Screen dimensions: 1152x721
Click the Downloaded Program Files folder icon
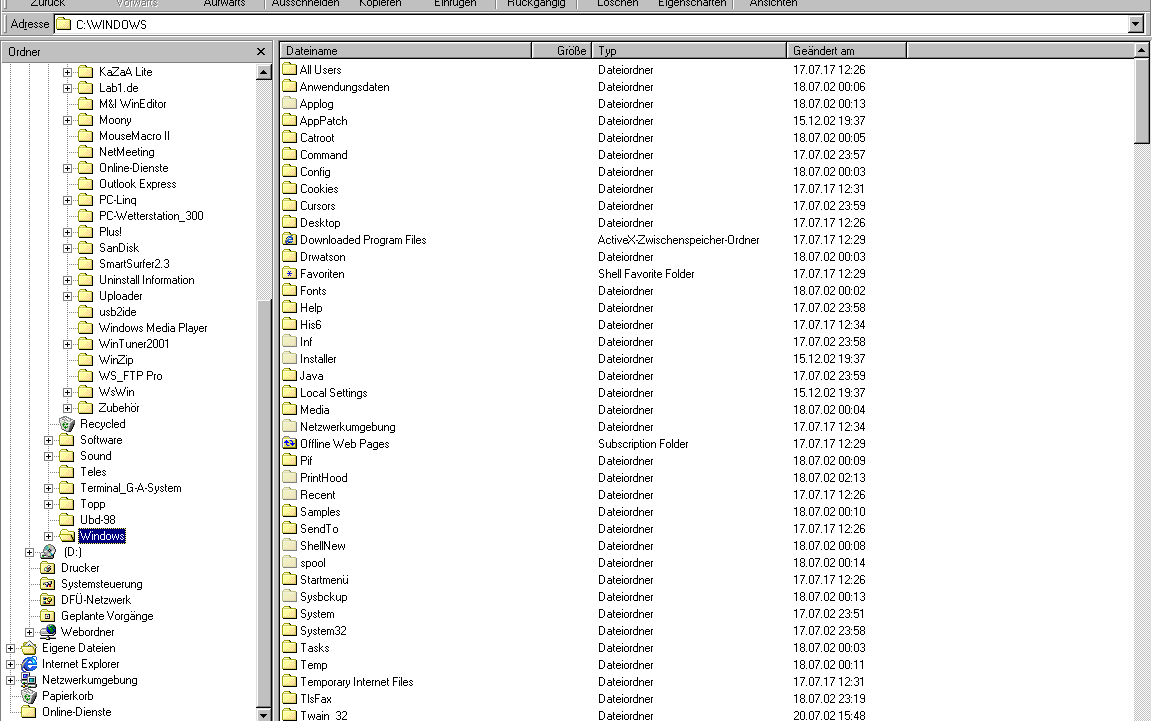[290, 240]
